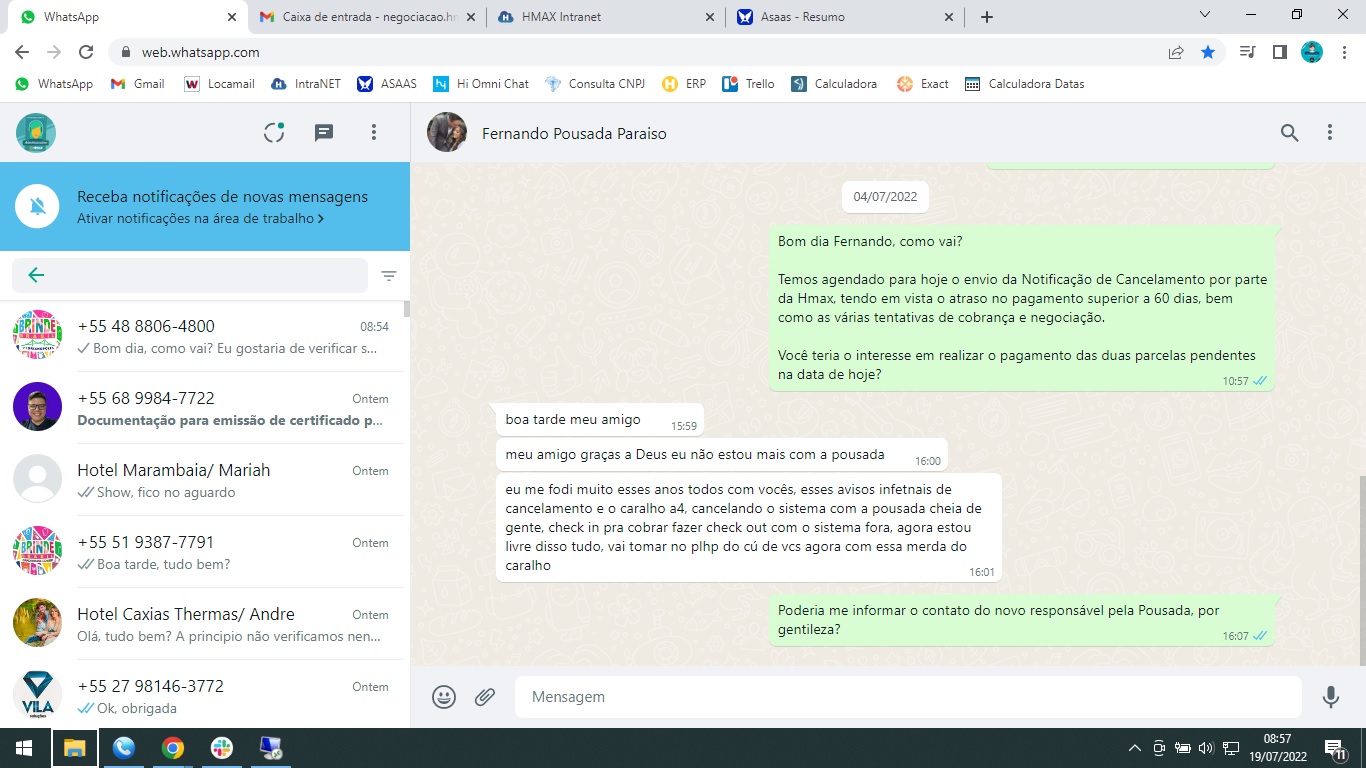Open the emoji picker in message bar
The image size is (1366, 768).
point(444,697)
